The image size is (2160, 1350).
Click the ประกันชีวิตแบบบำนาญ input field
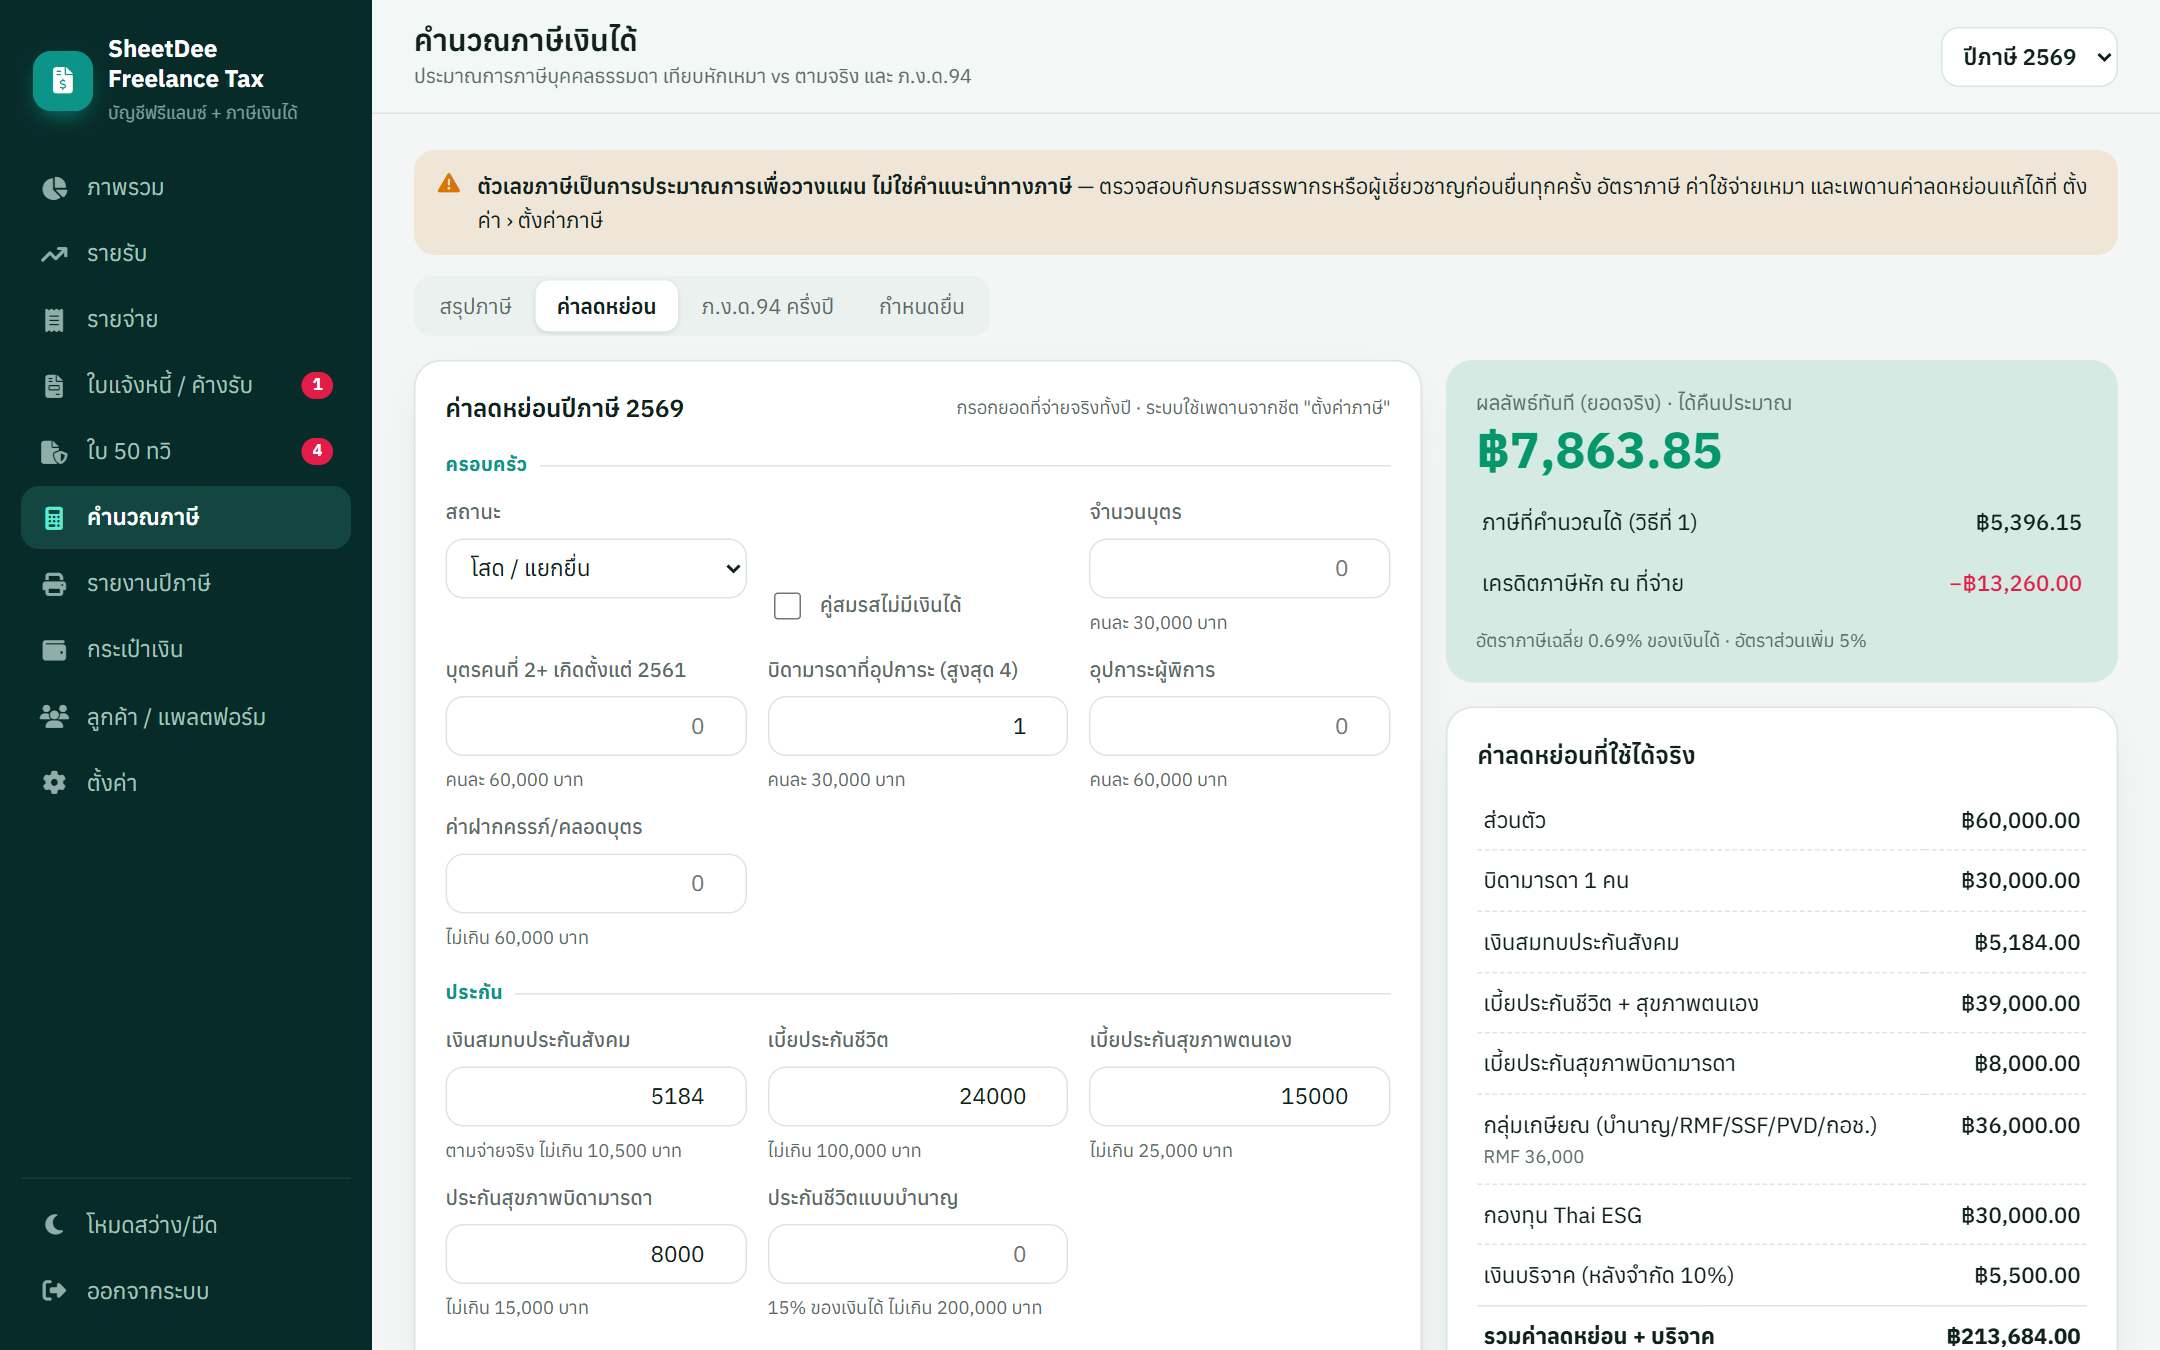pos(917,1254)
